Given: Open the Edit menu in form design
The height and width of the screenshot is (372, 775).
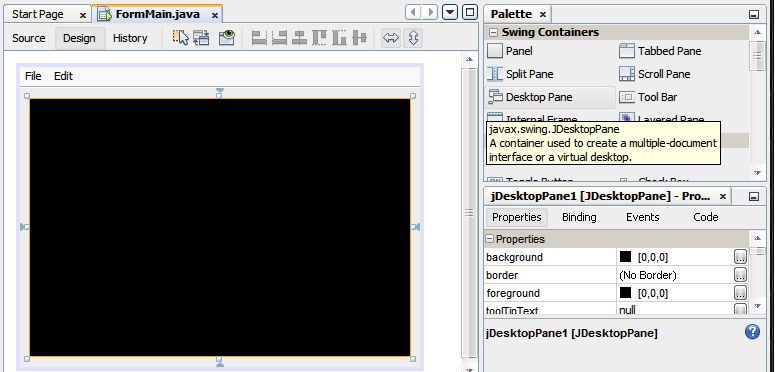Looking at the screenshot, I should pos(63,76).
